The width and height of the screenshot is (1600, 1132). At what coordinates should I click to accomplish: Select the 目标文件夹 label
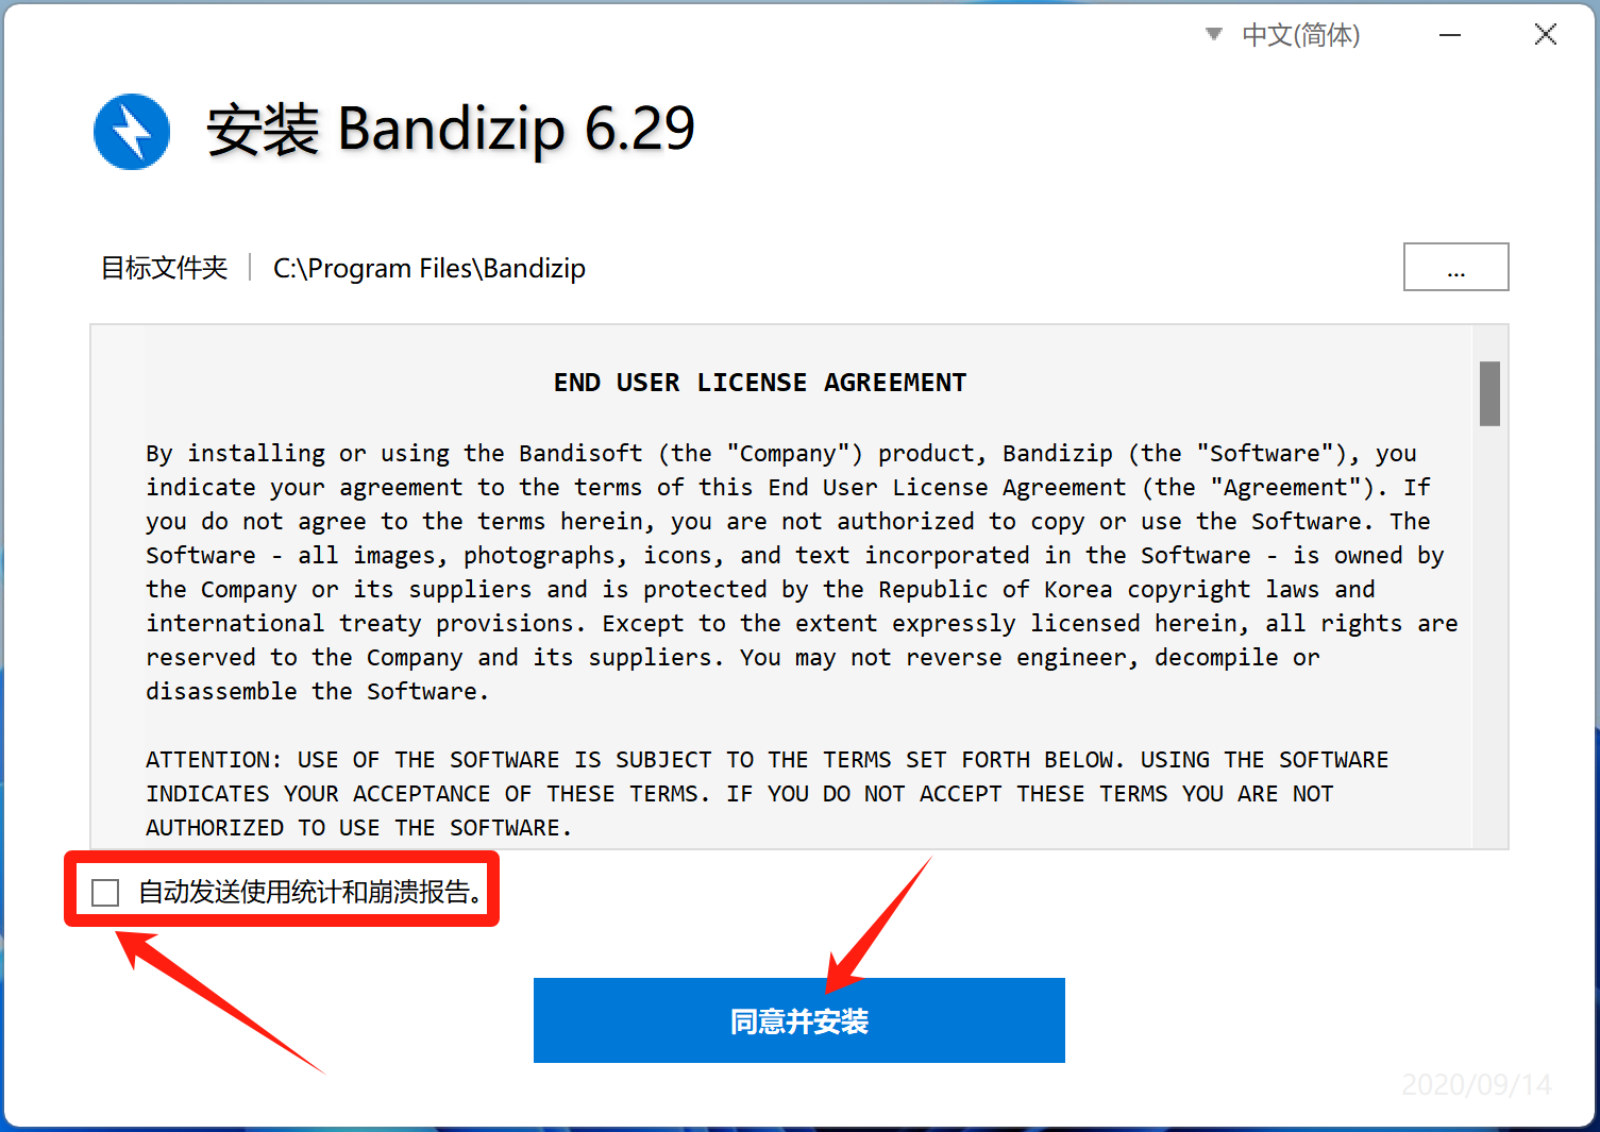(x=164, y=268)
